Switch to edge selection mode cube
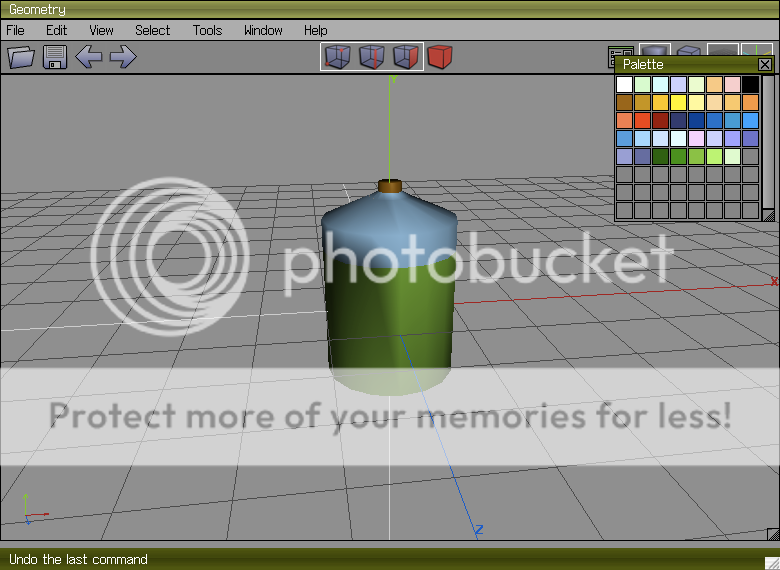The width and height of the screenshot is (780, 570). tap(372, 57)
